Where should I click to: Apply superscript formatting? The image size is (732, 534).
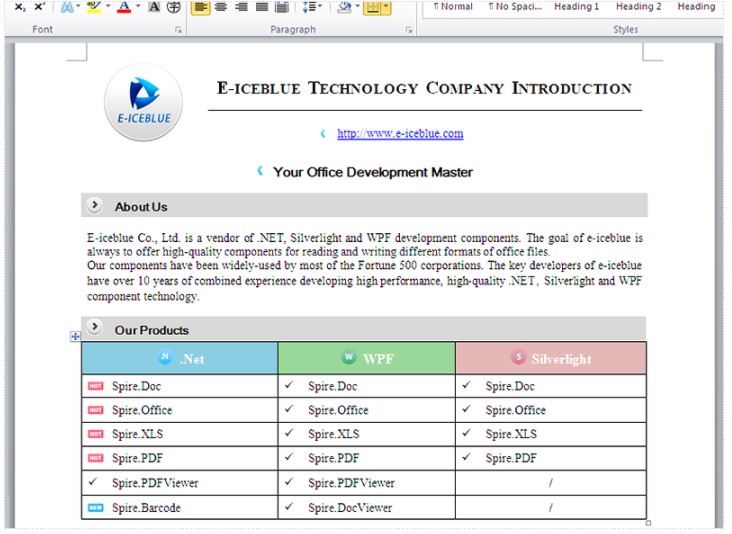click(x=40, y=7)
